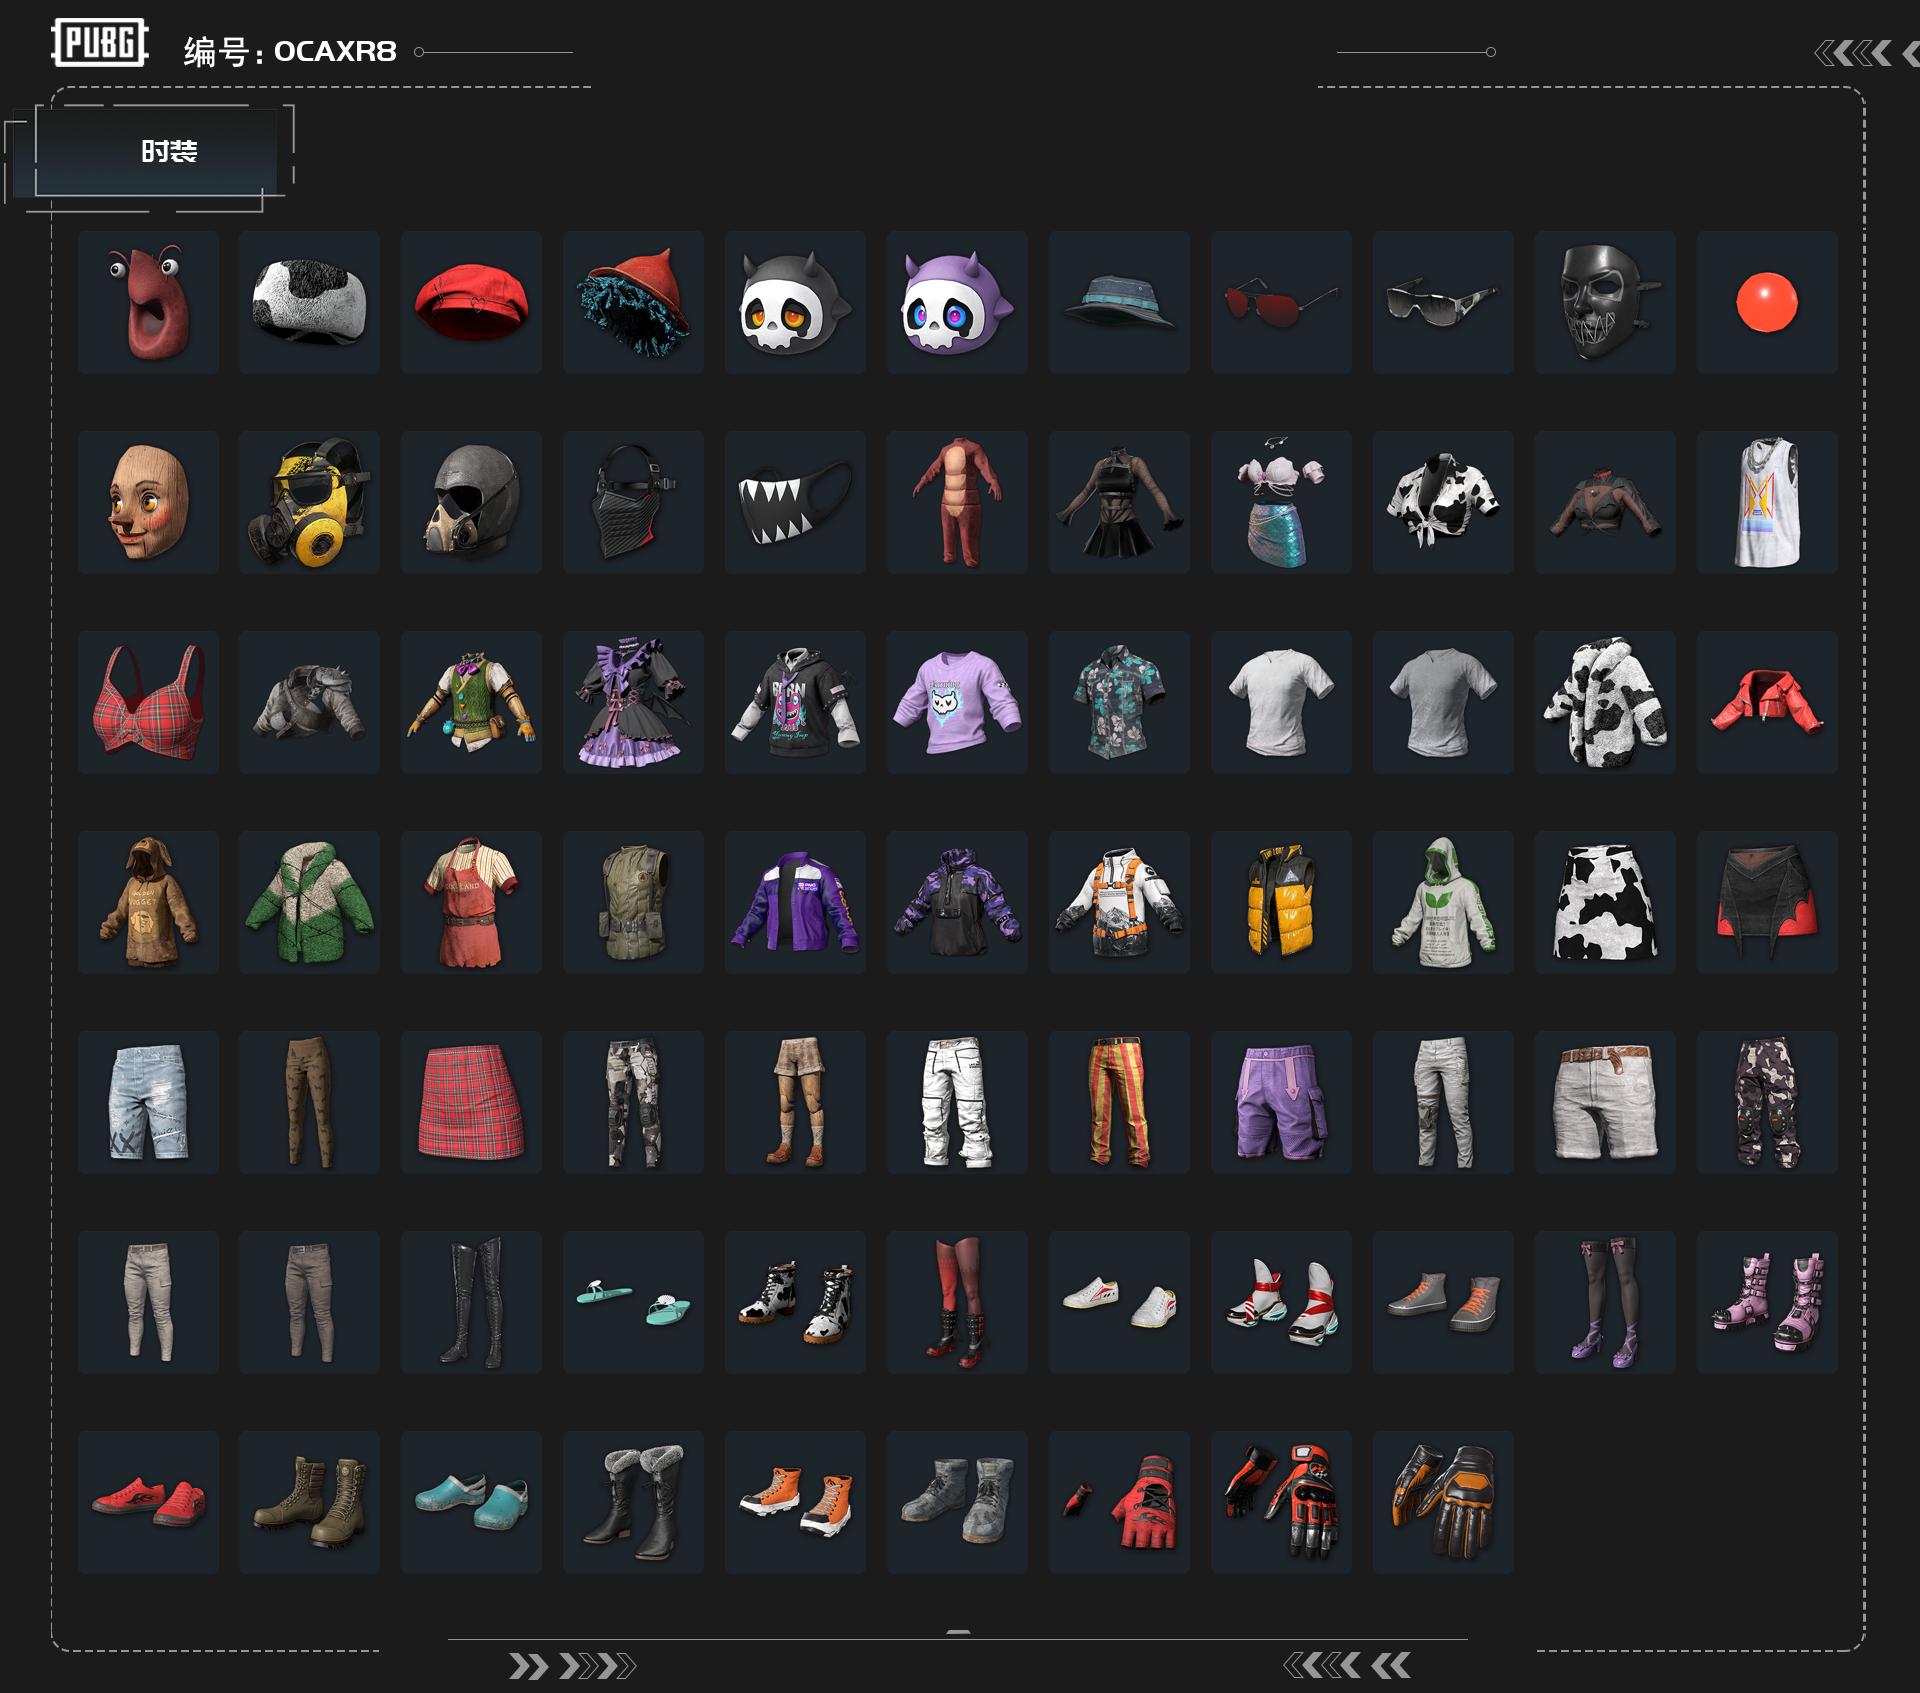Select the cow-print fluffy jacket
Image resolution: width=1920 pixels, height=1693 pixels.
1605,702
